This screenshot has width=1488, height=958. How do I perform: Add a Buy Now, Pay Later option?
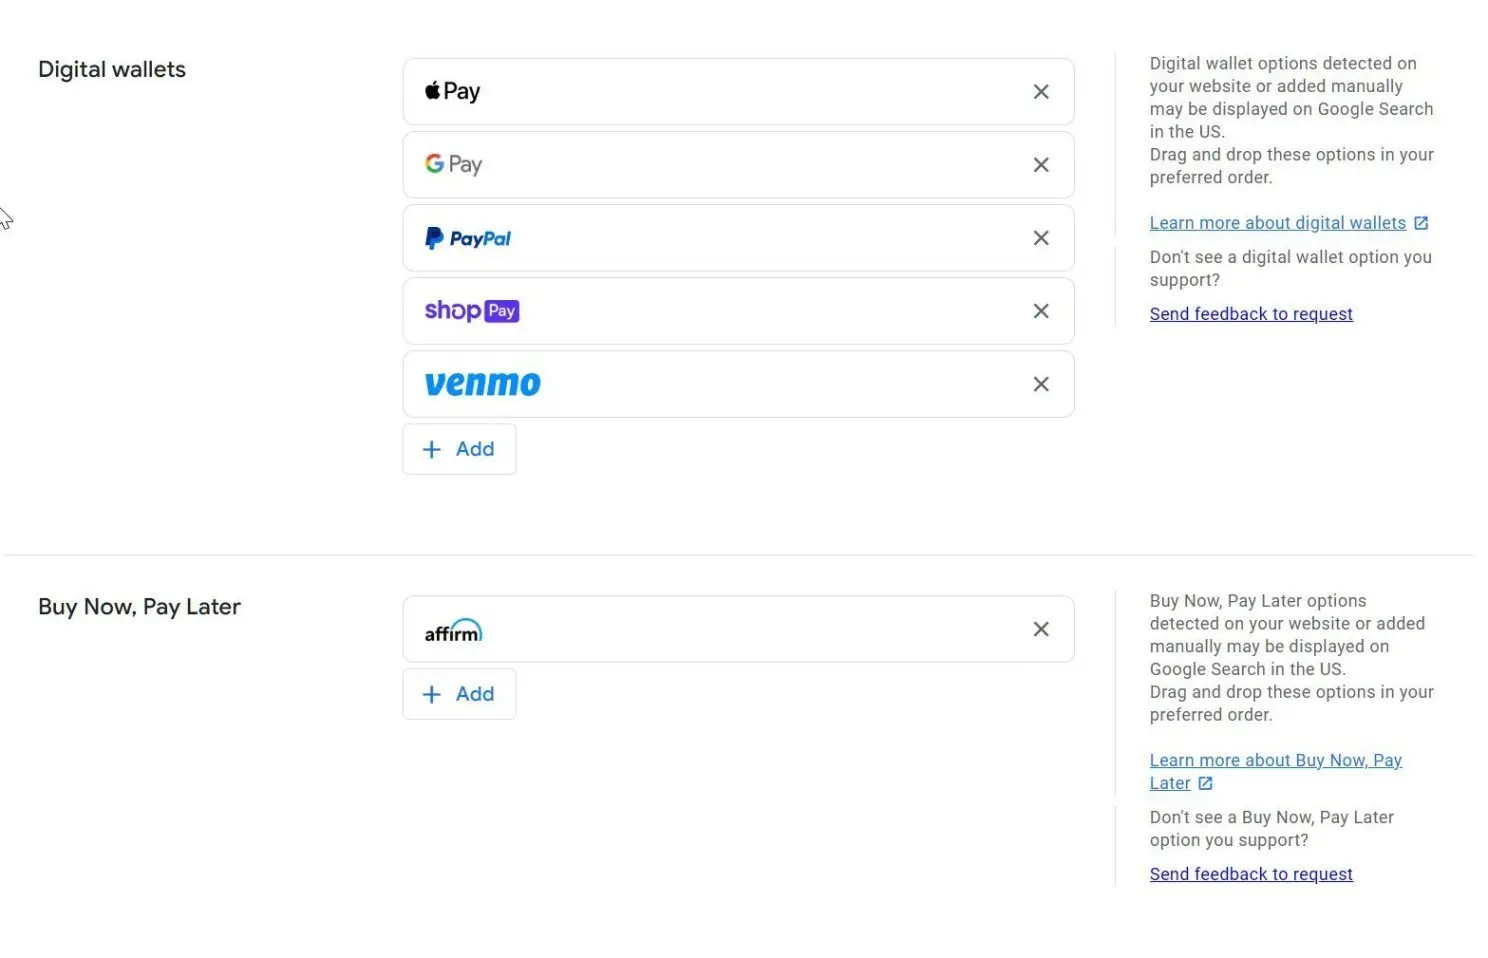(459, 694)
